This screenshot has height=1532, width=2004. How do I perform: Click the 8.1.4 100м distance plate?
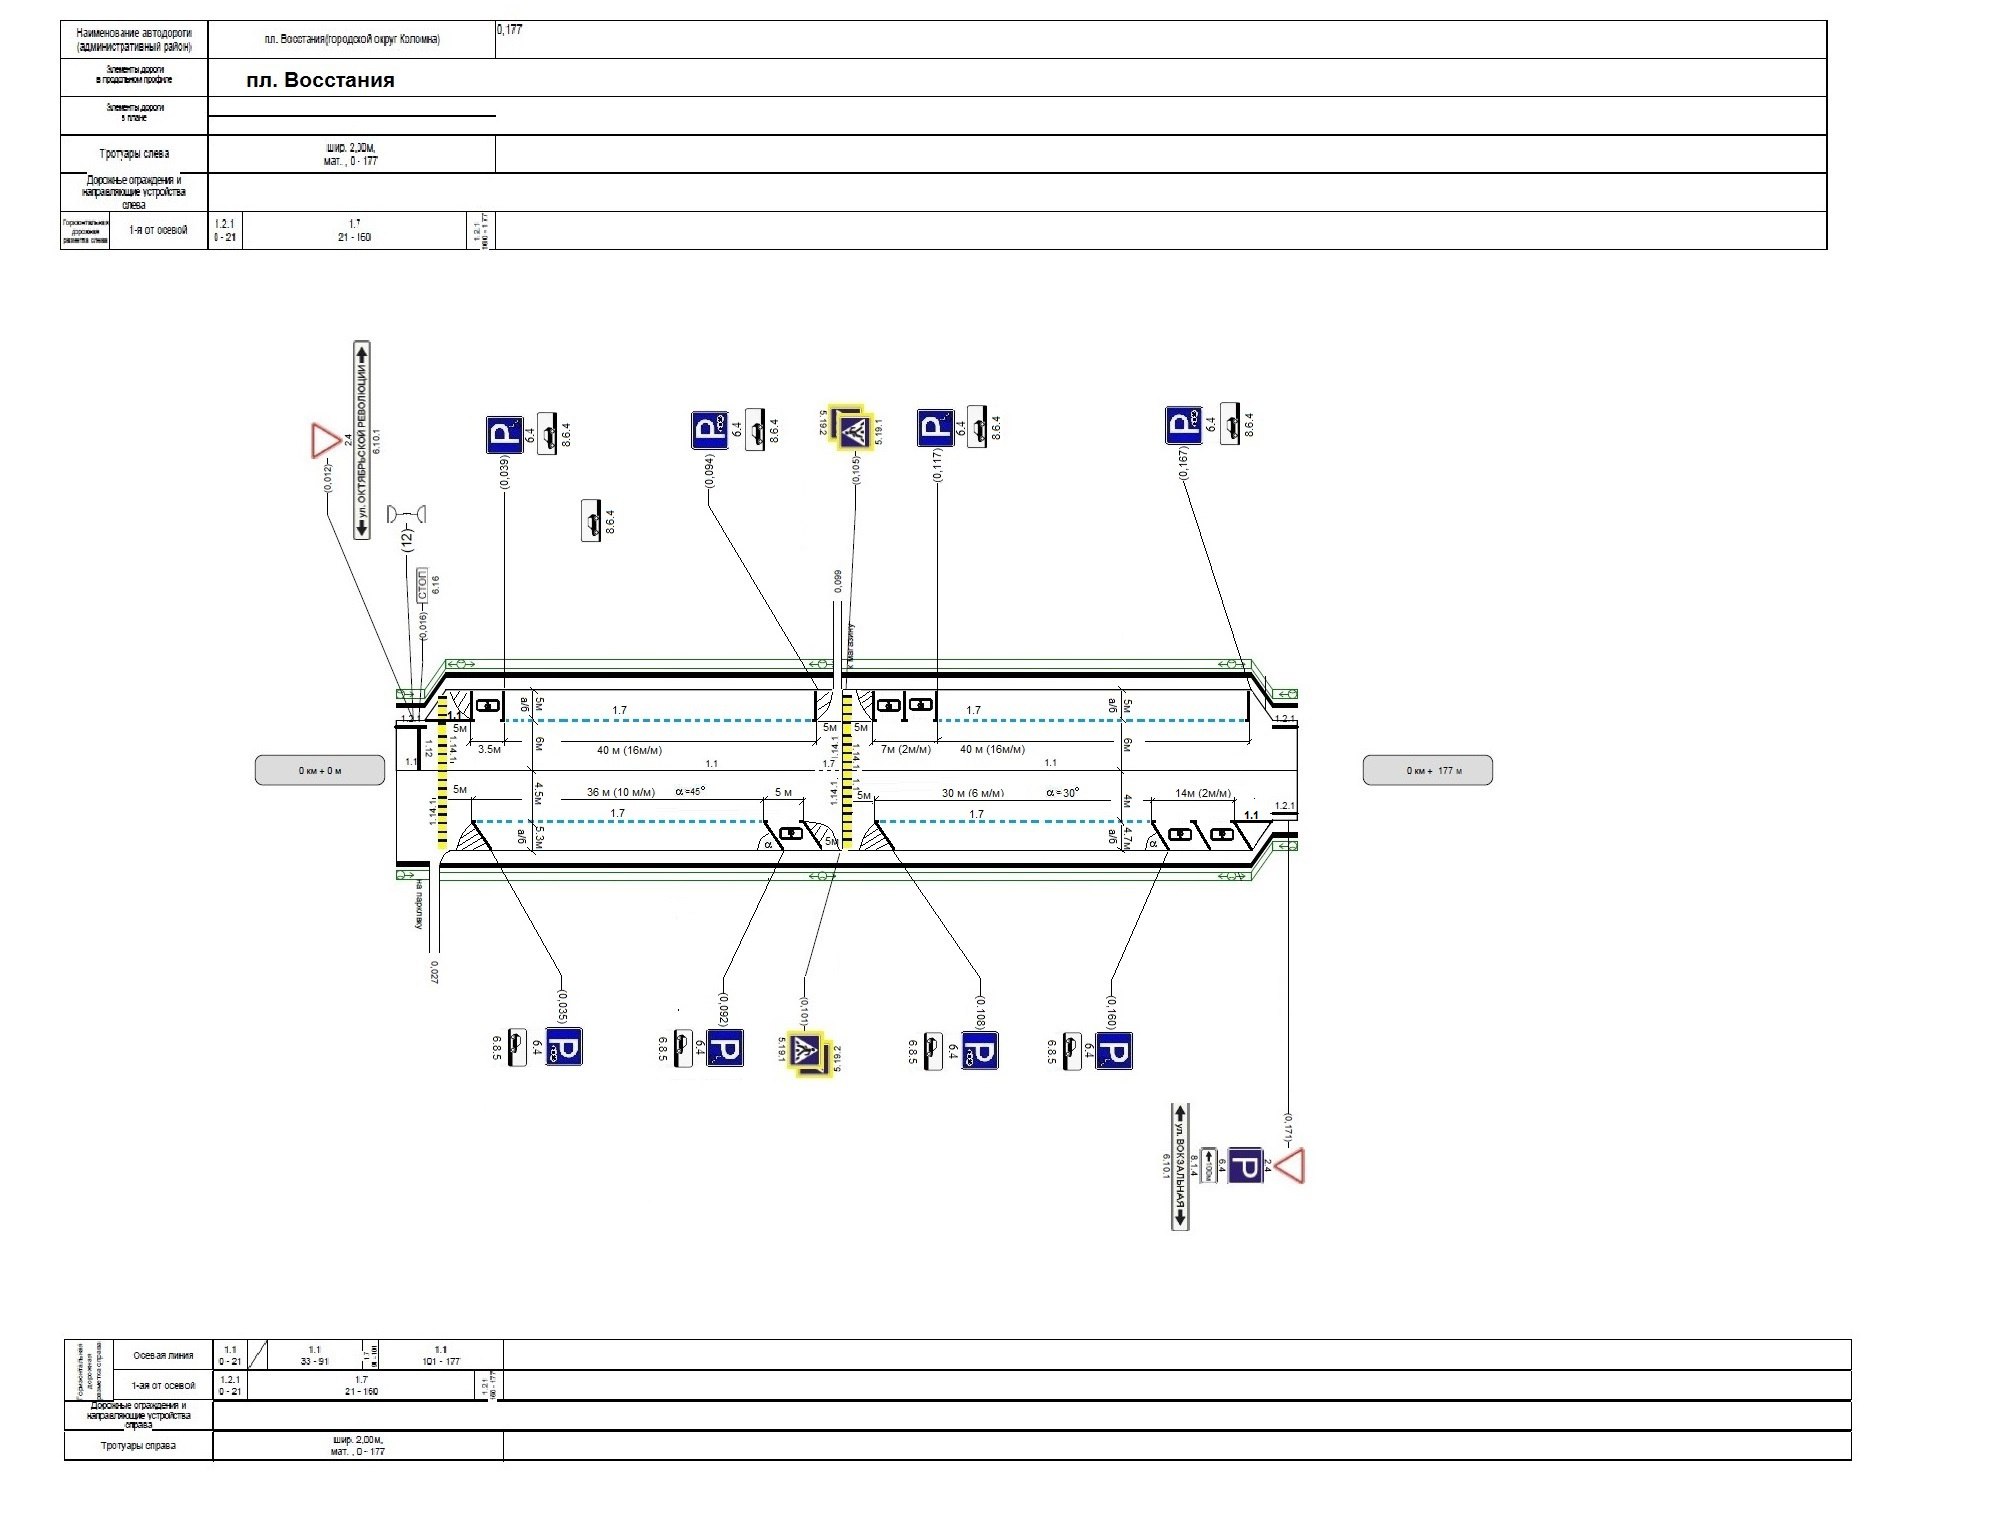click(x=1207, y=1165)
